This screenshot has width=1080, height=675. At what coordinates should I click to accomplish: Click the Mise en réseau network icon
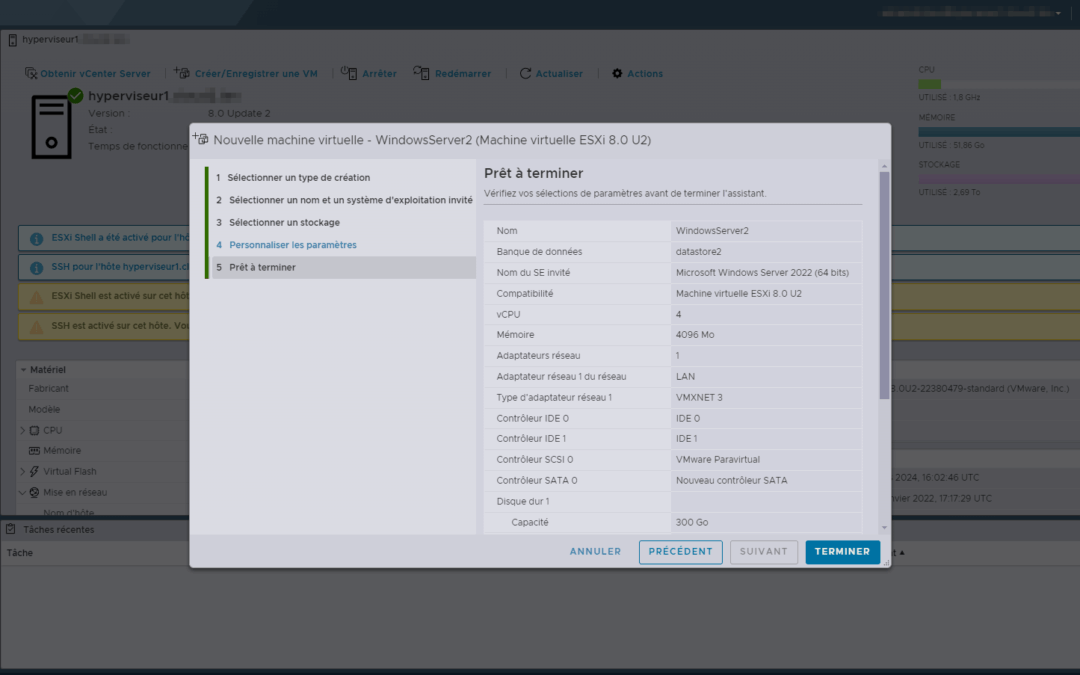click(x=34, y=492)
